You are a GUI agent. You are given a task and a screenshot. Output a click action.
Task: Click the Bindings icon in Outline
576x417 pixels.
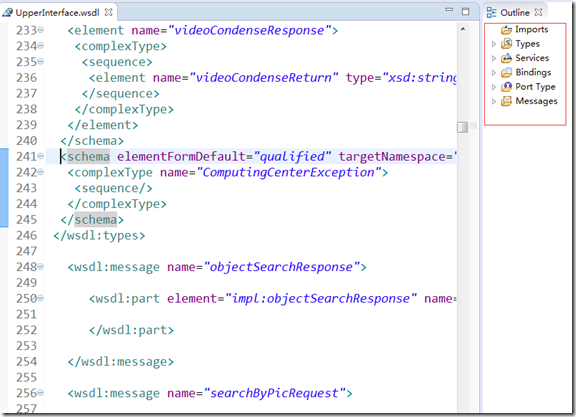pyautogui.click(x=507, y=72)
